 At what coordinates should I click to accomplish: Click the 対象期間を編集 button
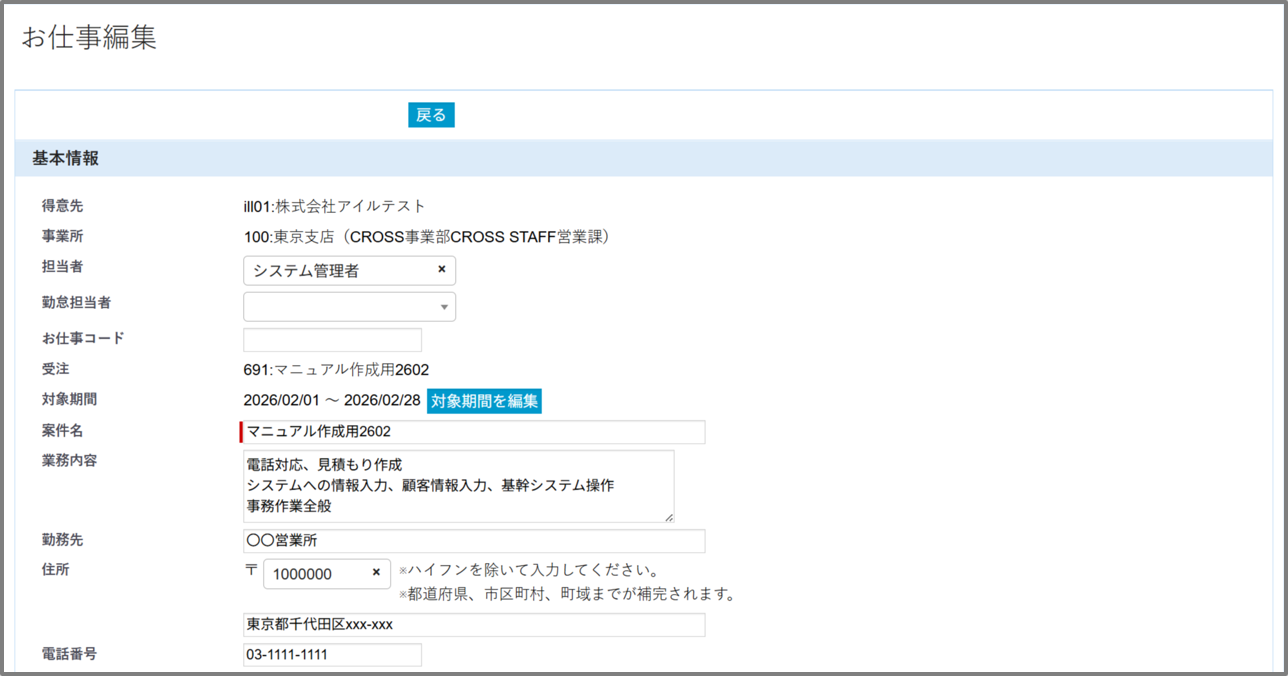click(485, 401)
